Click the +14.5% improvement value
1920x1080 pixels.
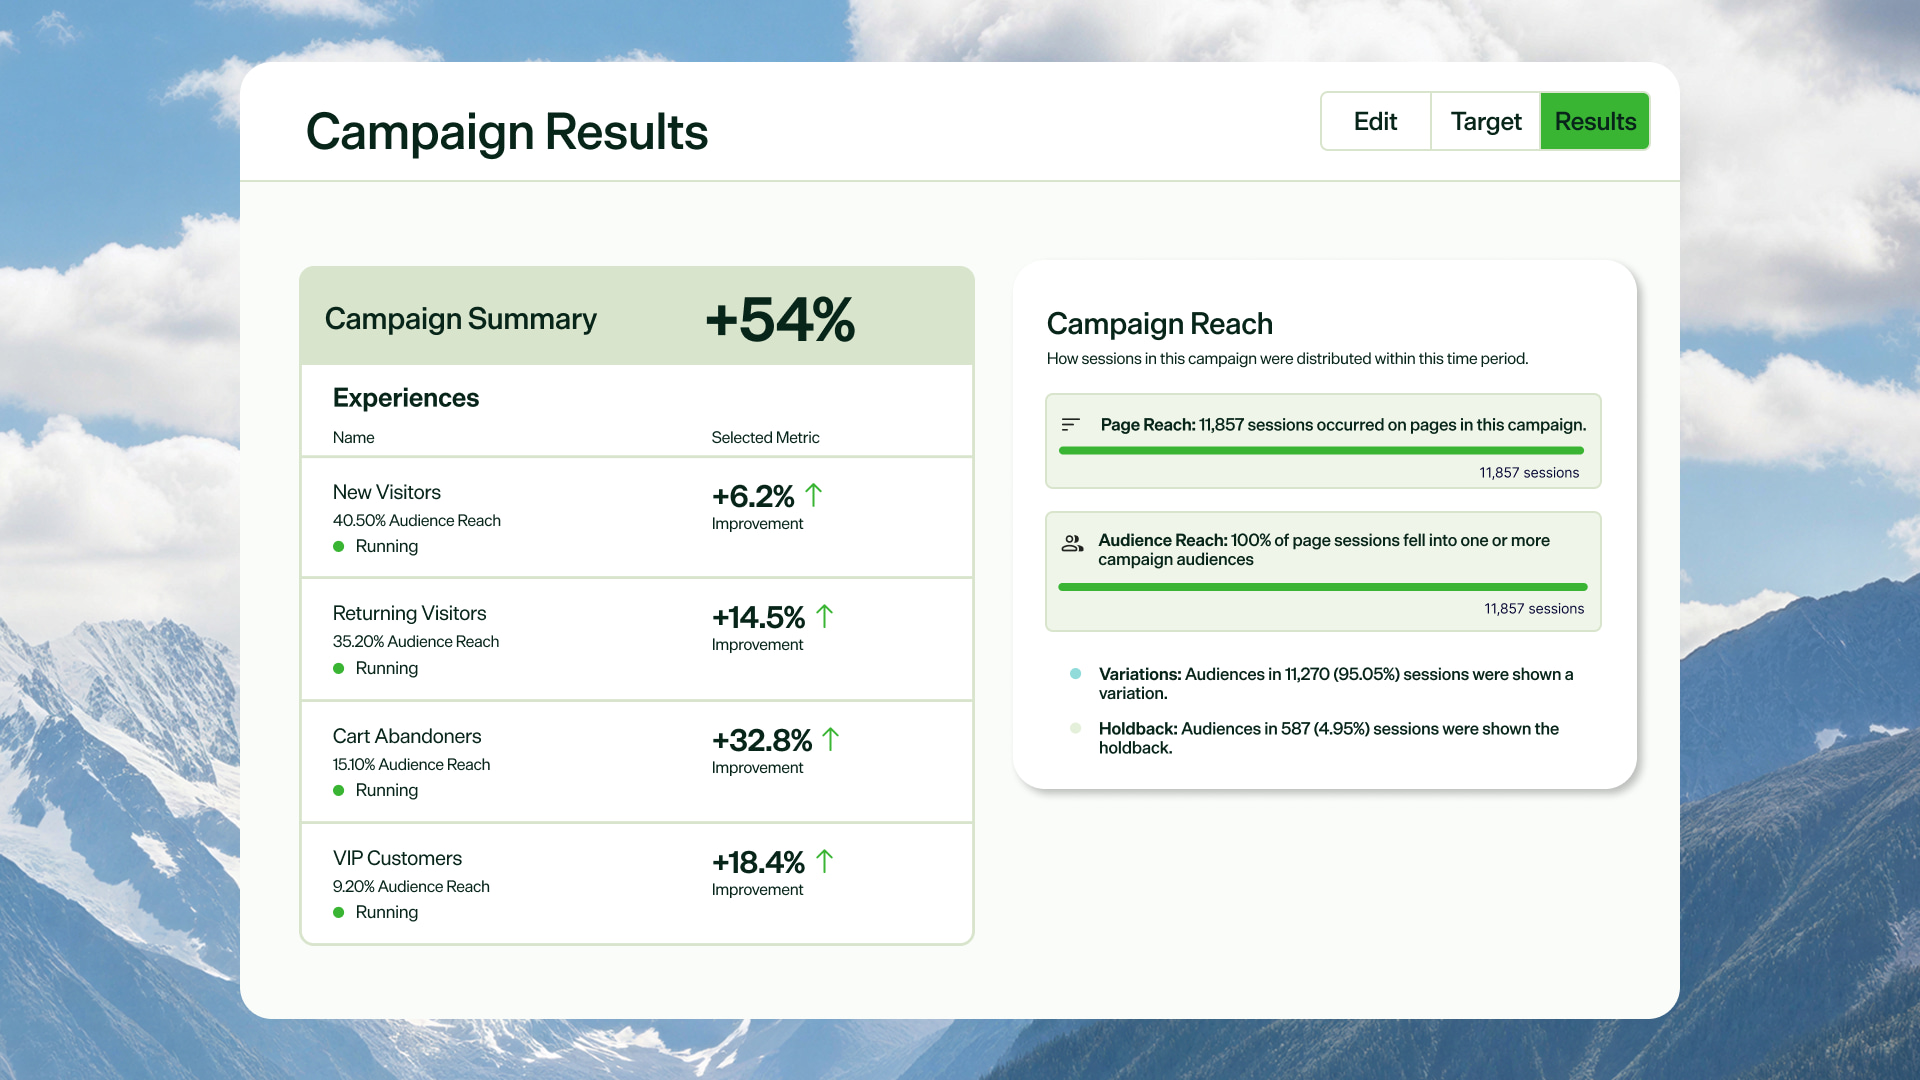[758, 617]
